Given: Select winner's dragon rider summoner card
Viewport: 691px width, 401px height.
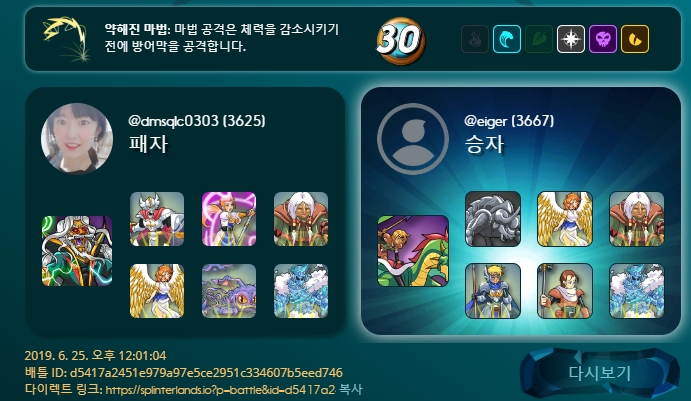Looking at the screenshot, I should tap(413, 251).
